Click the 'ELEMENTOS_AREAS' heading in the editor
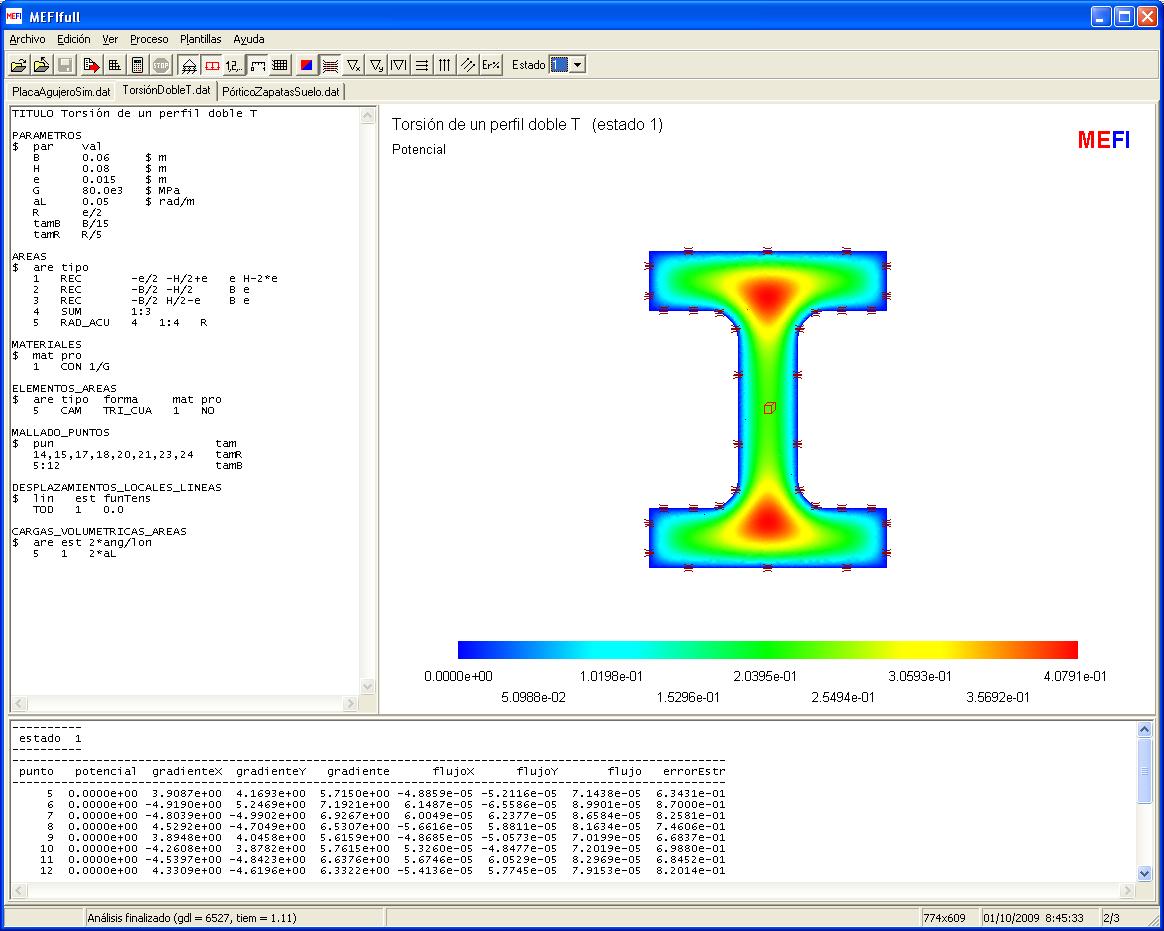Viewport: 1164px width, 931px height. pyautogui.click(x=64, y=388)
